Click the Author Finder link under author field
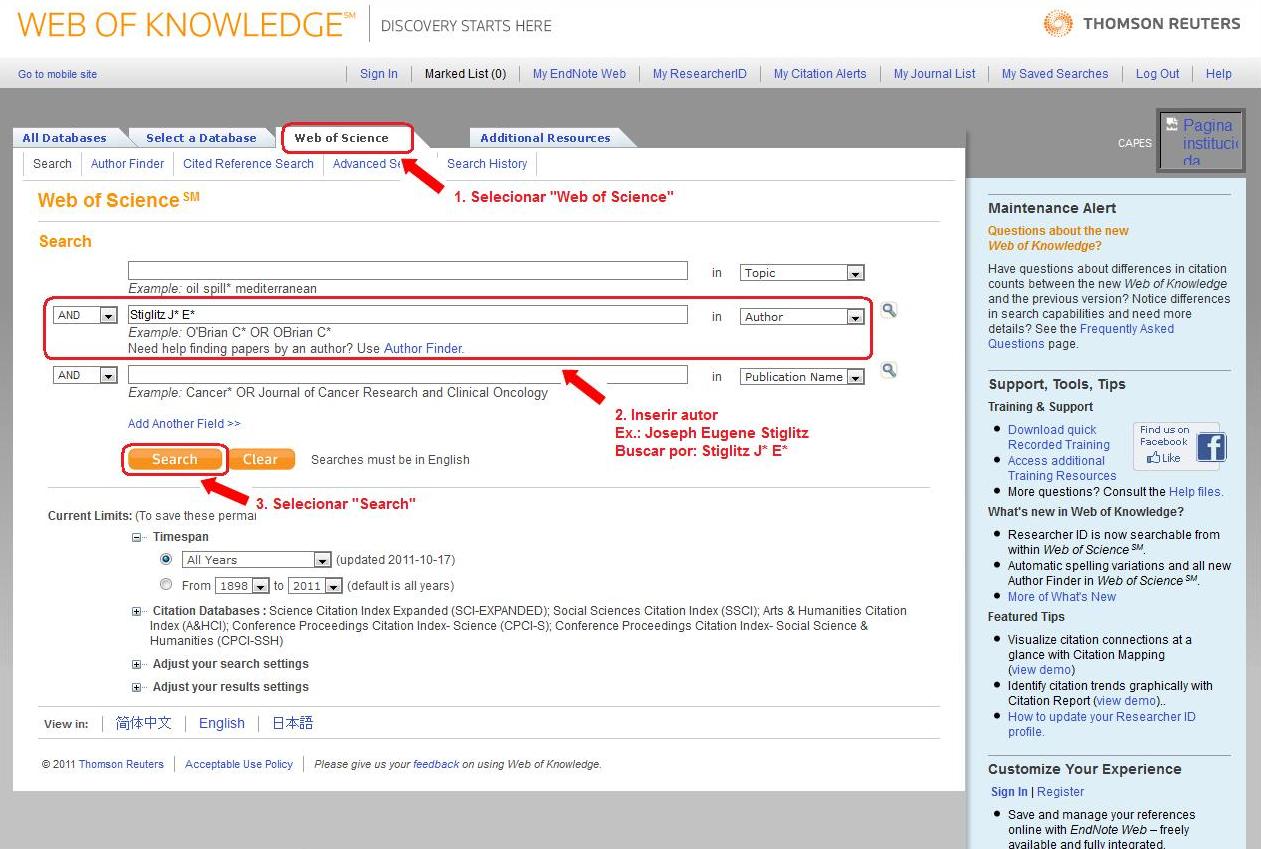 click(423, 349)
